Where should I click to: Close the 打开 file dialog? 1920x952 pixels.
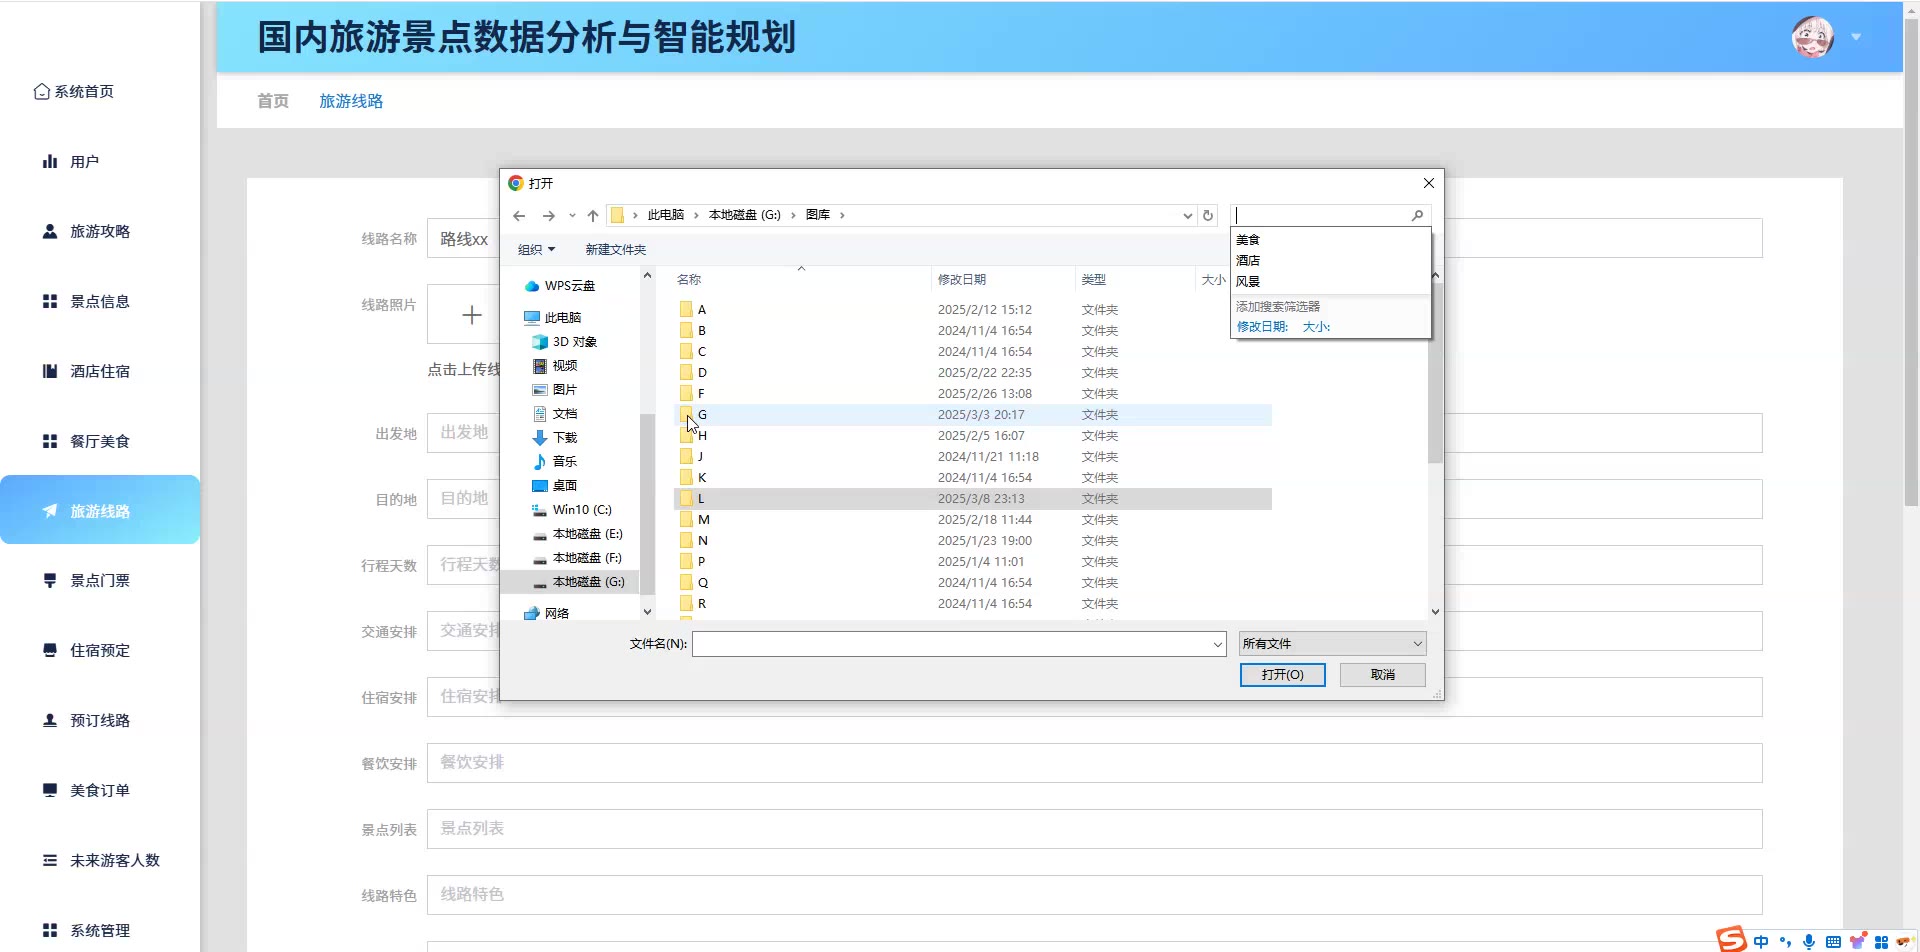[1429, 183]
